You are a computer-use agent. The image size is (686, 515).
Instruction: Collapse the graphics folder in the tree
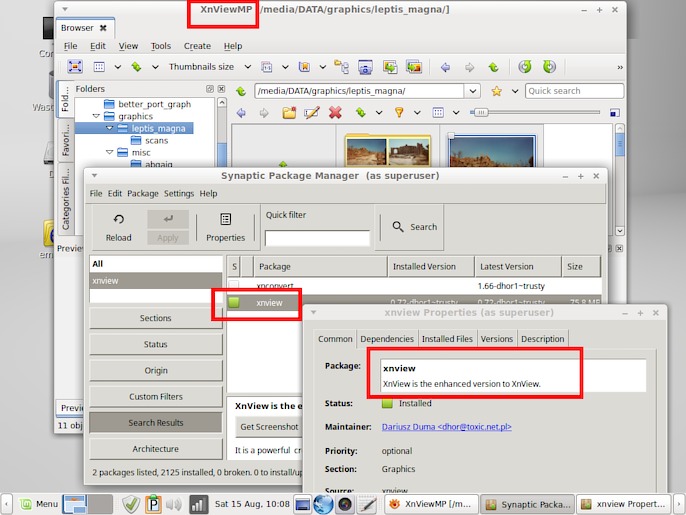pyautogui.click(x=96, y=116)
